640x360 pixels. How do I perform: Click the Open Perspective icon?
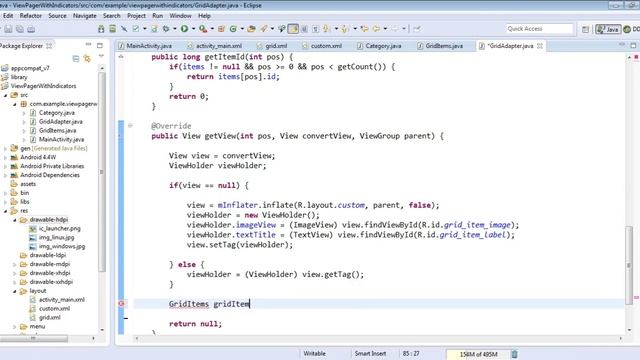585,29
